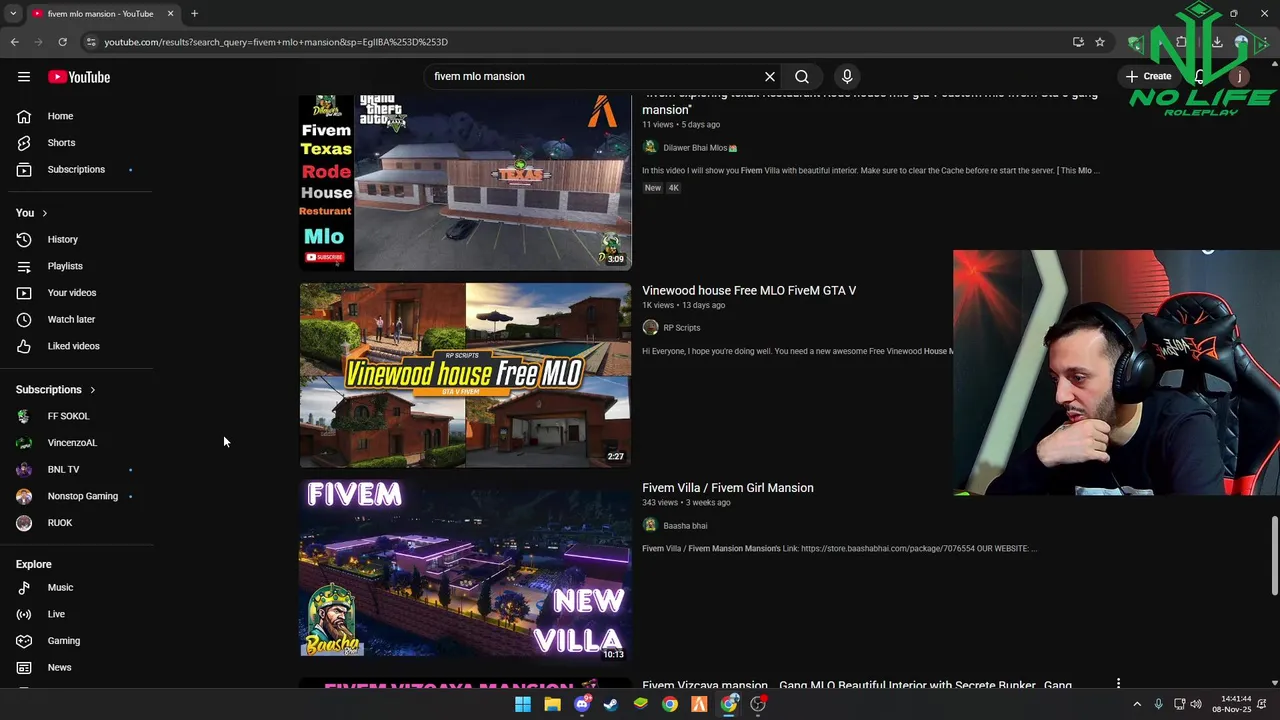Viewport: 1280px width, 720px height.
Task: Open Baasha bhai channel link
Action: (685, 526)
